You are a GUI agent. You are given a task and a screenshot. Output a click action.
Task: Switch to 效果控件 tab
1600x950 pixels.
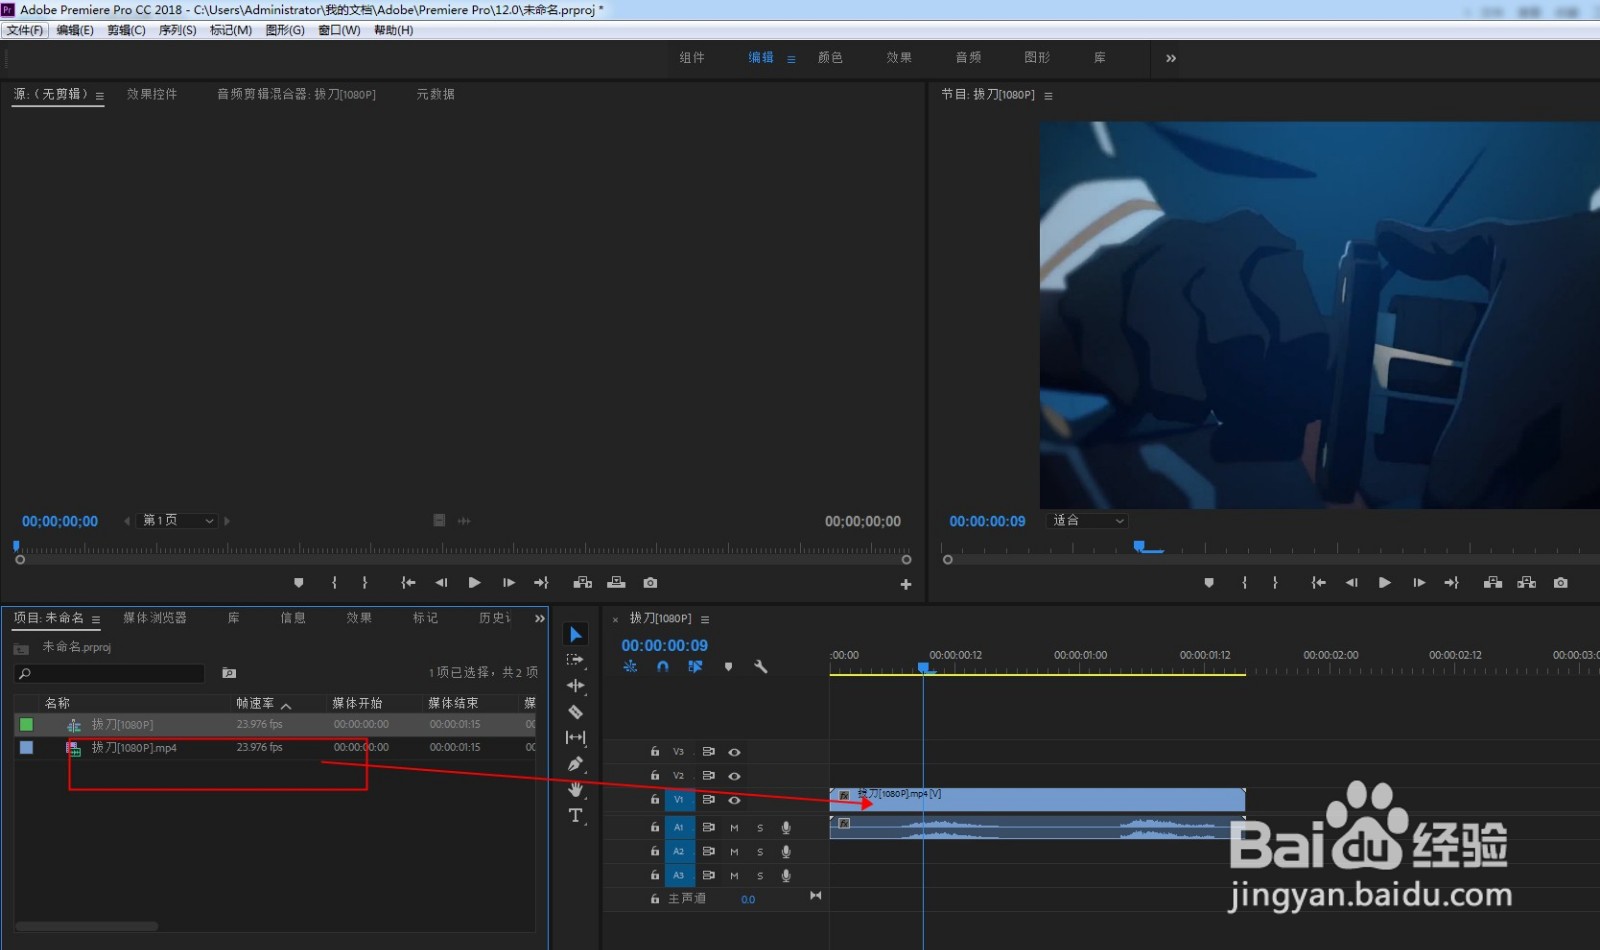152,94
